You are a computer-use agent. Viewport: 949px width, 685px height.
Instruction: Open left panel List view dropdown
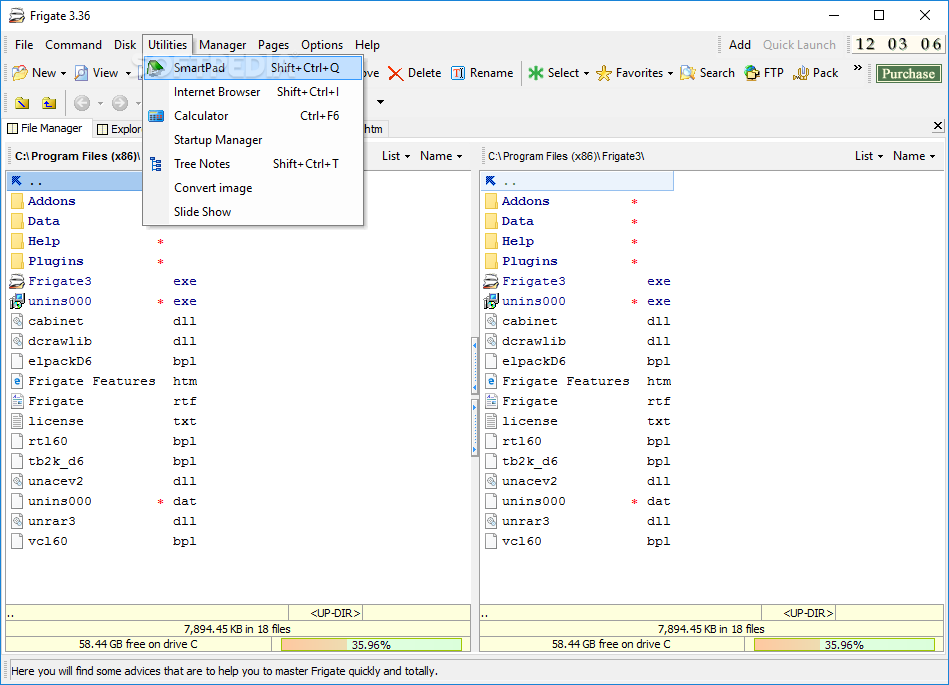pyautogui.click(x=396, y=156)
